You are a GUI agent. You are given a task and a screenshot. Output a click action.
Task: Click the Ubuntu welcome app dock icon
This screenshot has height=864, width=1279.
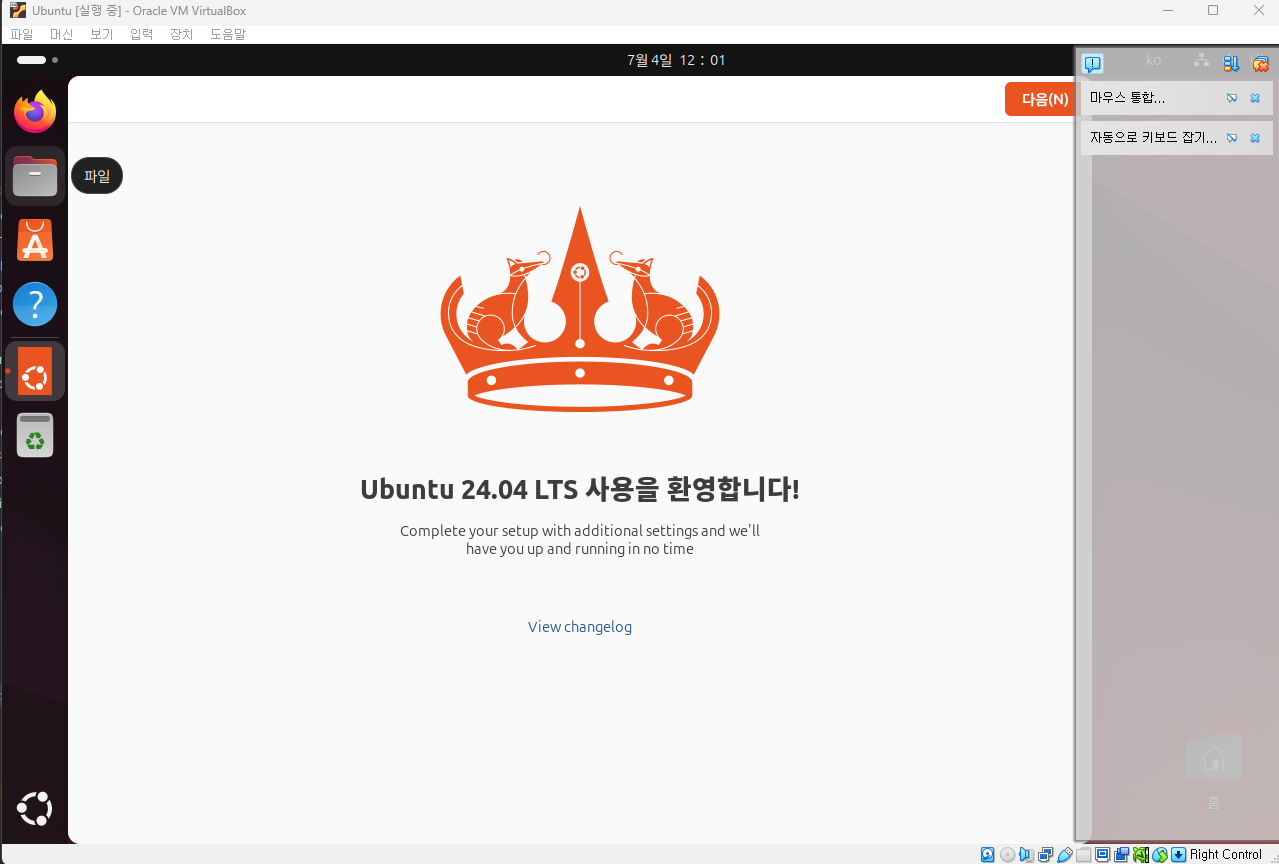tap(35, 371)
